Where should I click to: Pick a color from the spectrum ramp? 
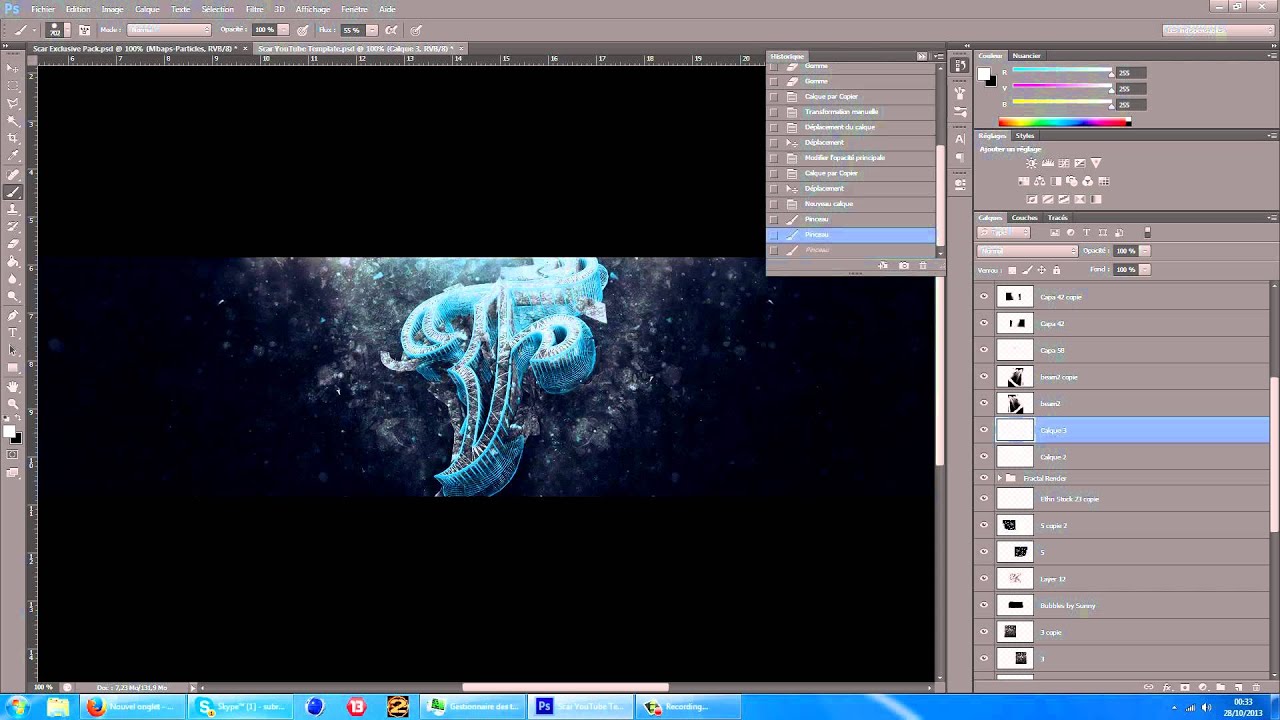[1064, 122]
